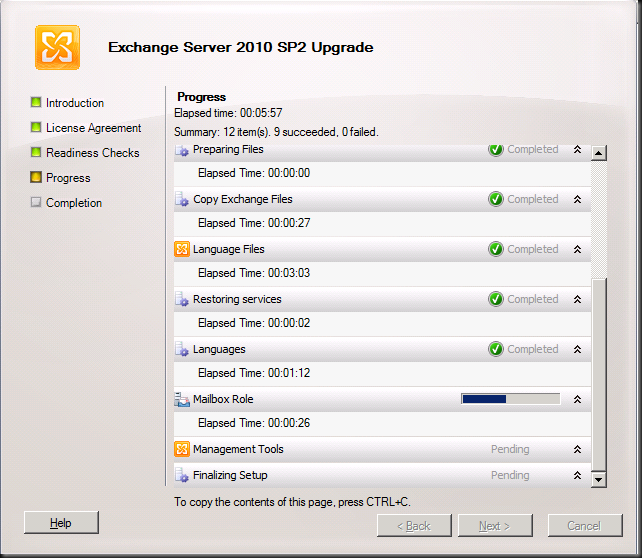Click Elapsed Time 00:01:12 text

click(x=254, y=373)
